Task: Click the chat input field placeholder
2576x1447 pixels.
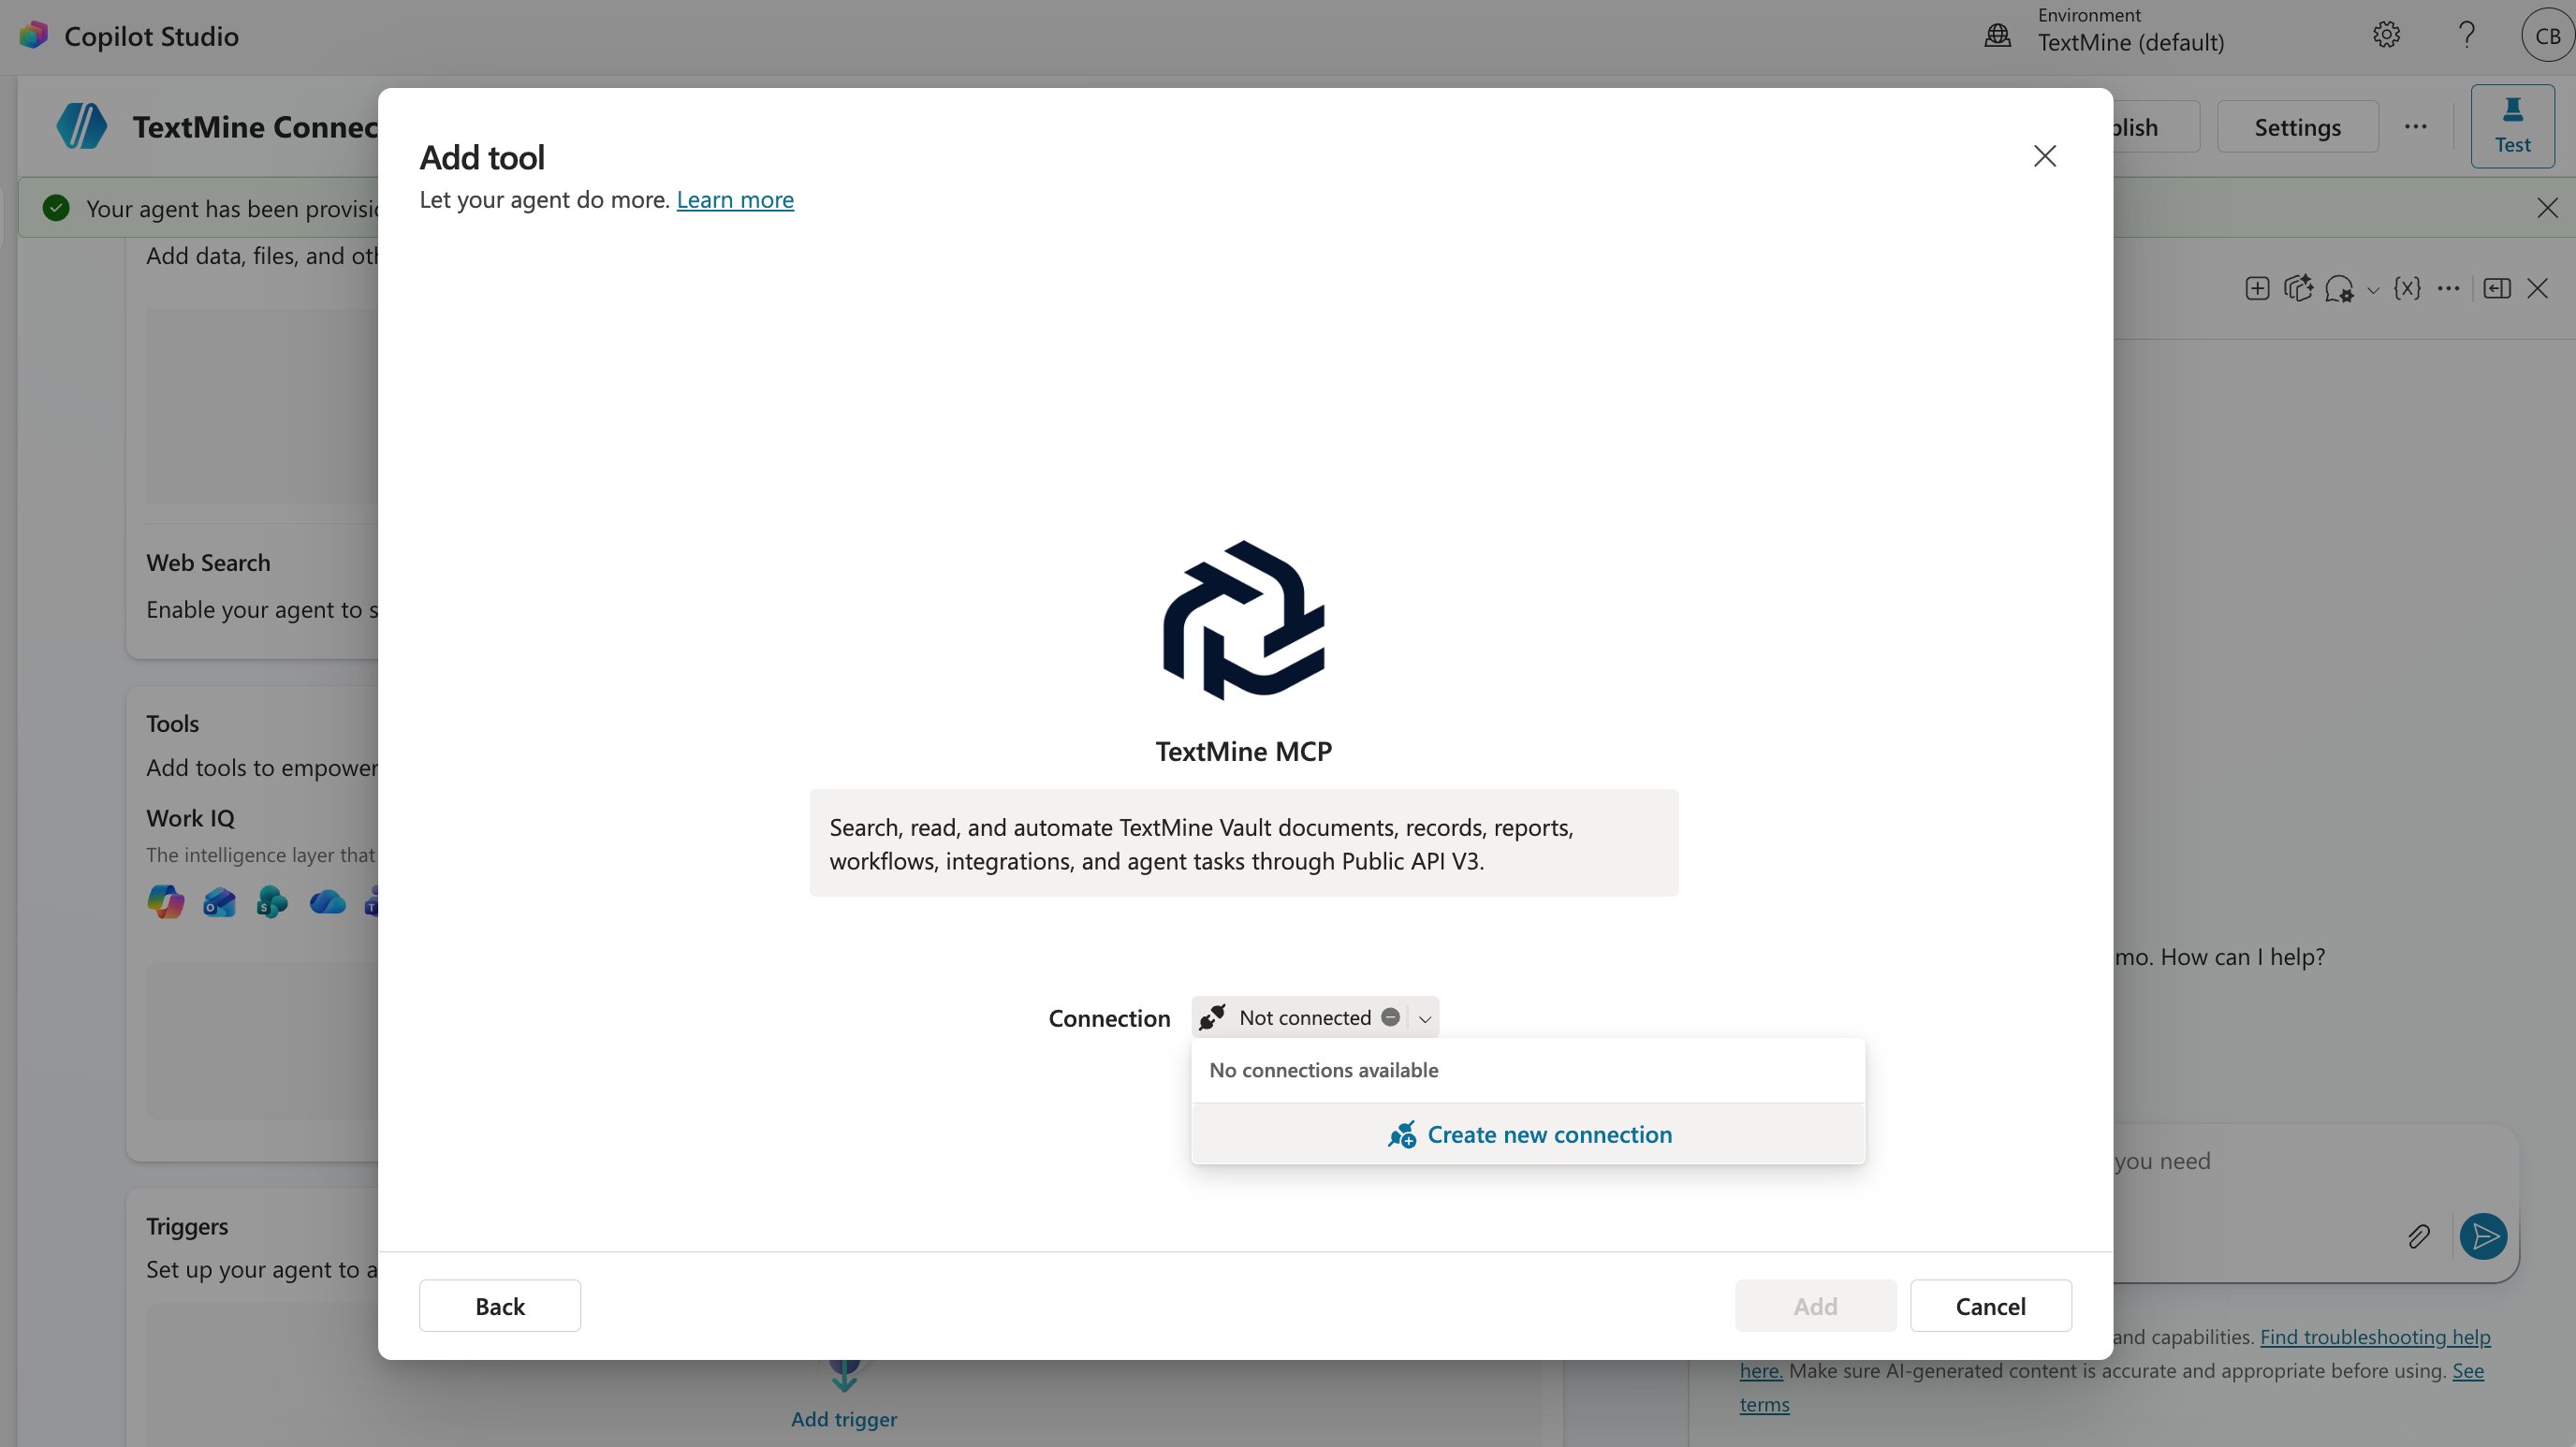Action: pyautogui.click(x=2161, y=1161)
